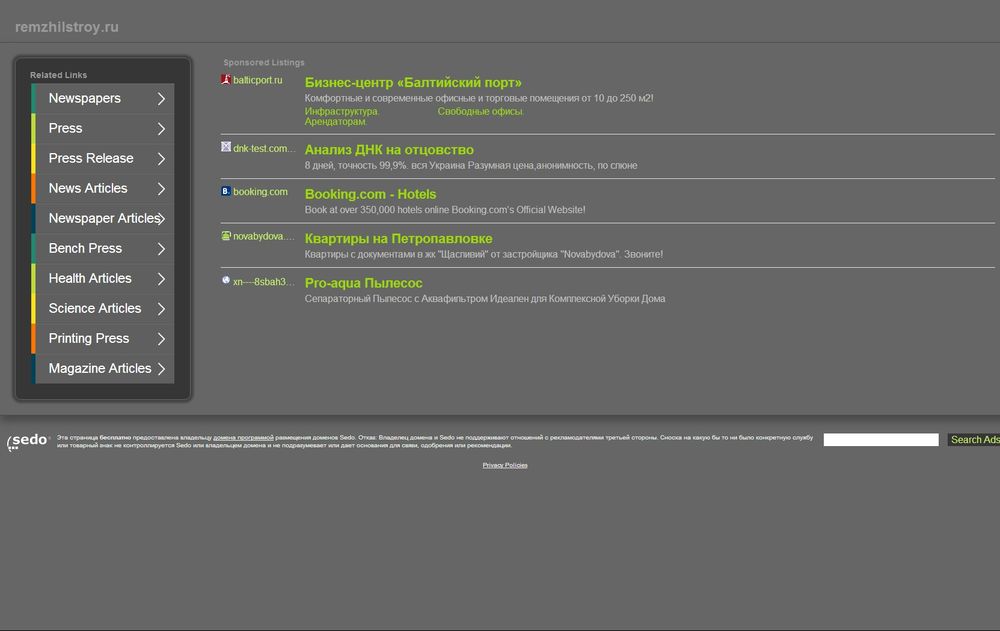Screen dimensions: 1000x631
Task: Follow the Инфраструктура sublink
Action: (x=342, y=111)
